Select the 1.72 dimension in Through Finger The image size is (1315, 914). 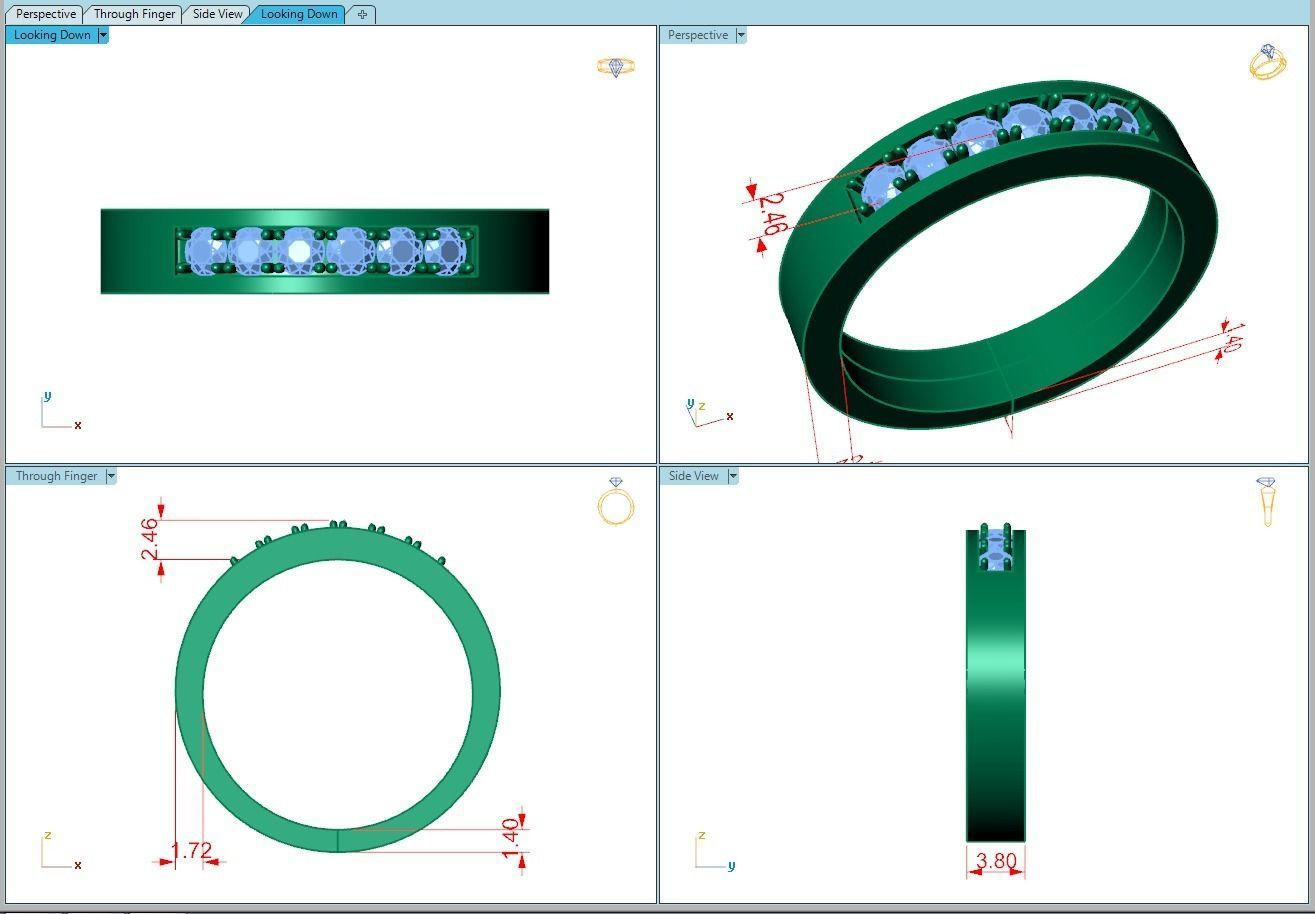[191, 851]
